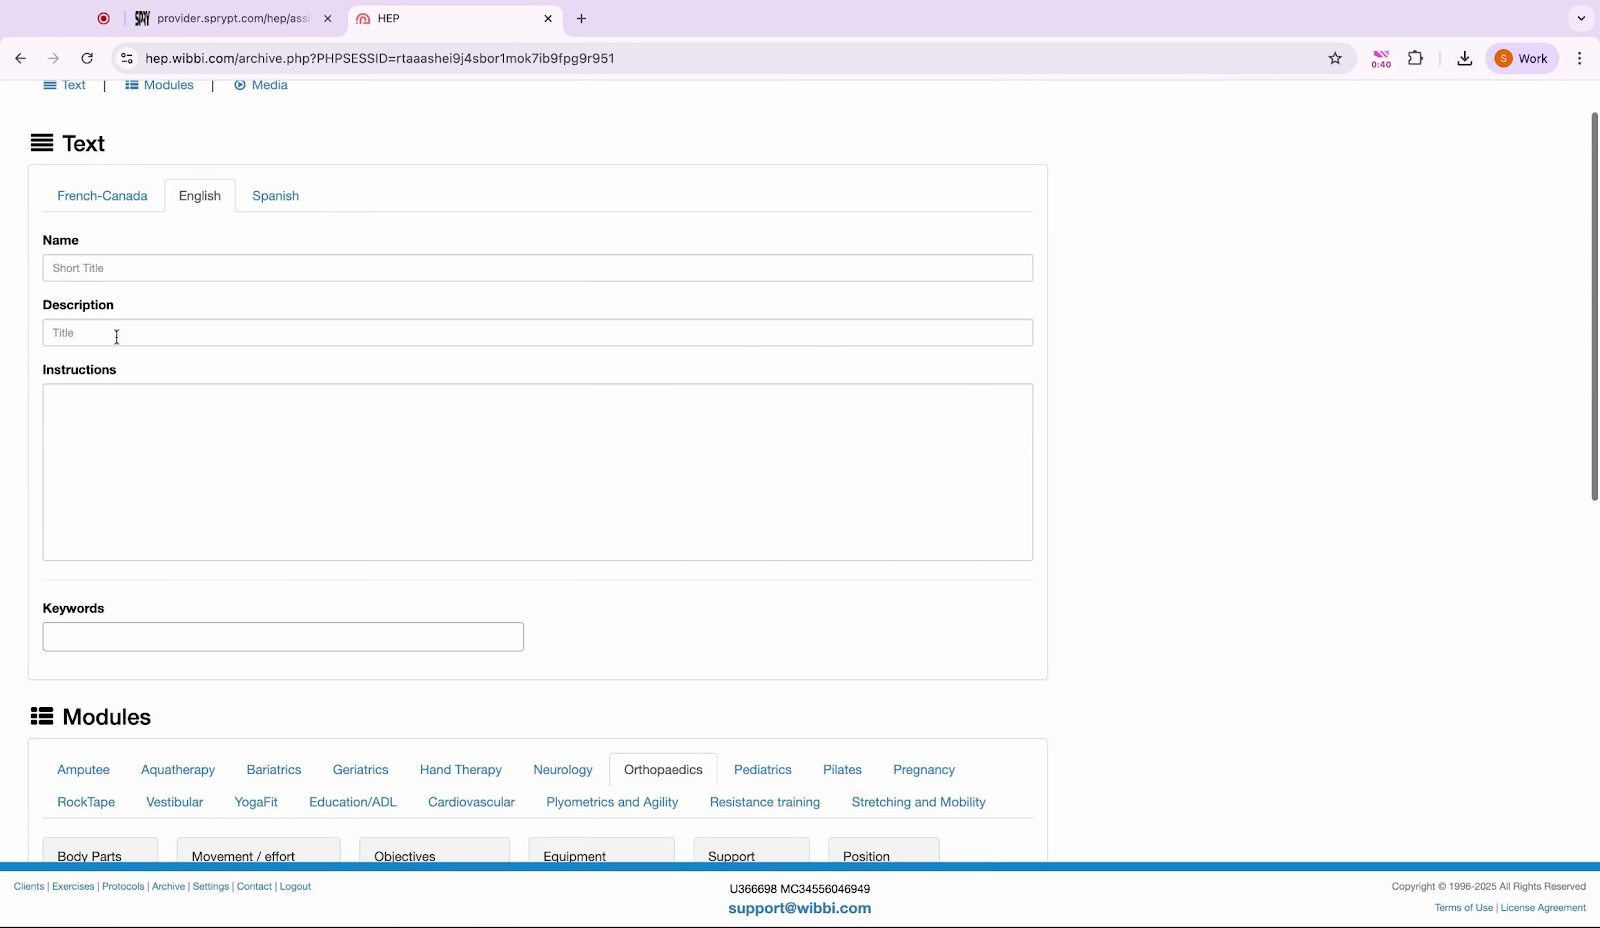Open Archive link in footer
This screenshot has height=928, width=1600.
coord(168,887)
